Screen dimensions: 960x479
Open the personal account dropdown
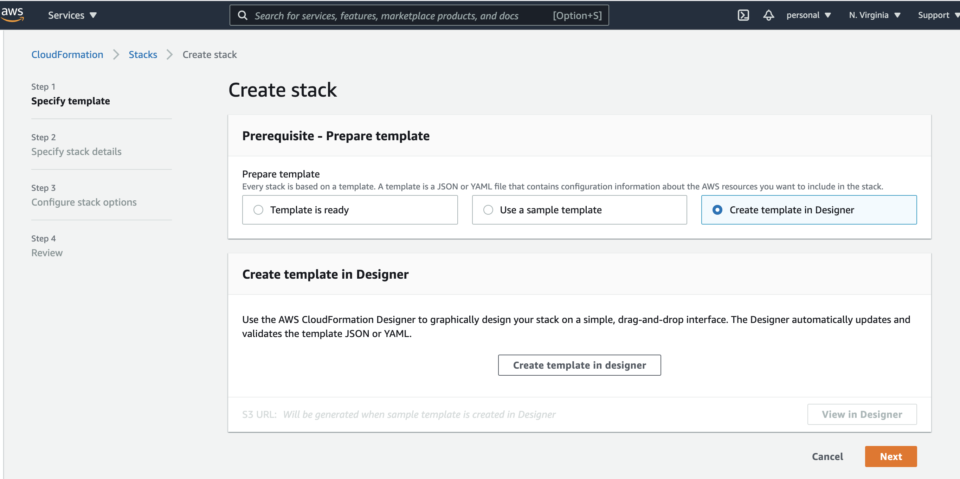coord(809,15)
